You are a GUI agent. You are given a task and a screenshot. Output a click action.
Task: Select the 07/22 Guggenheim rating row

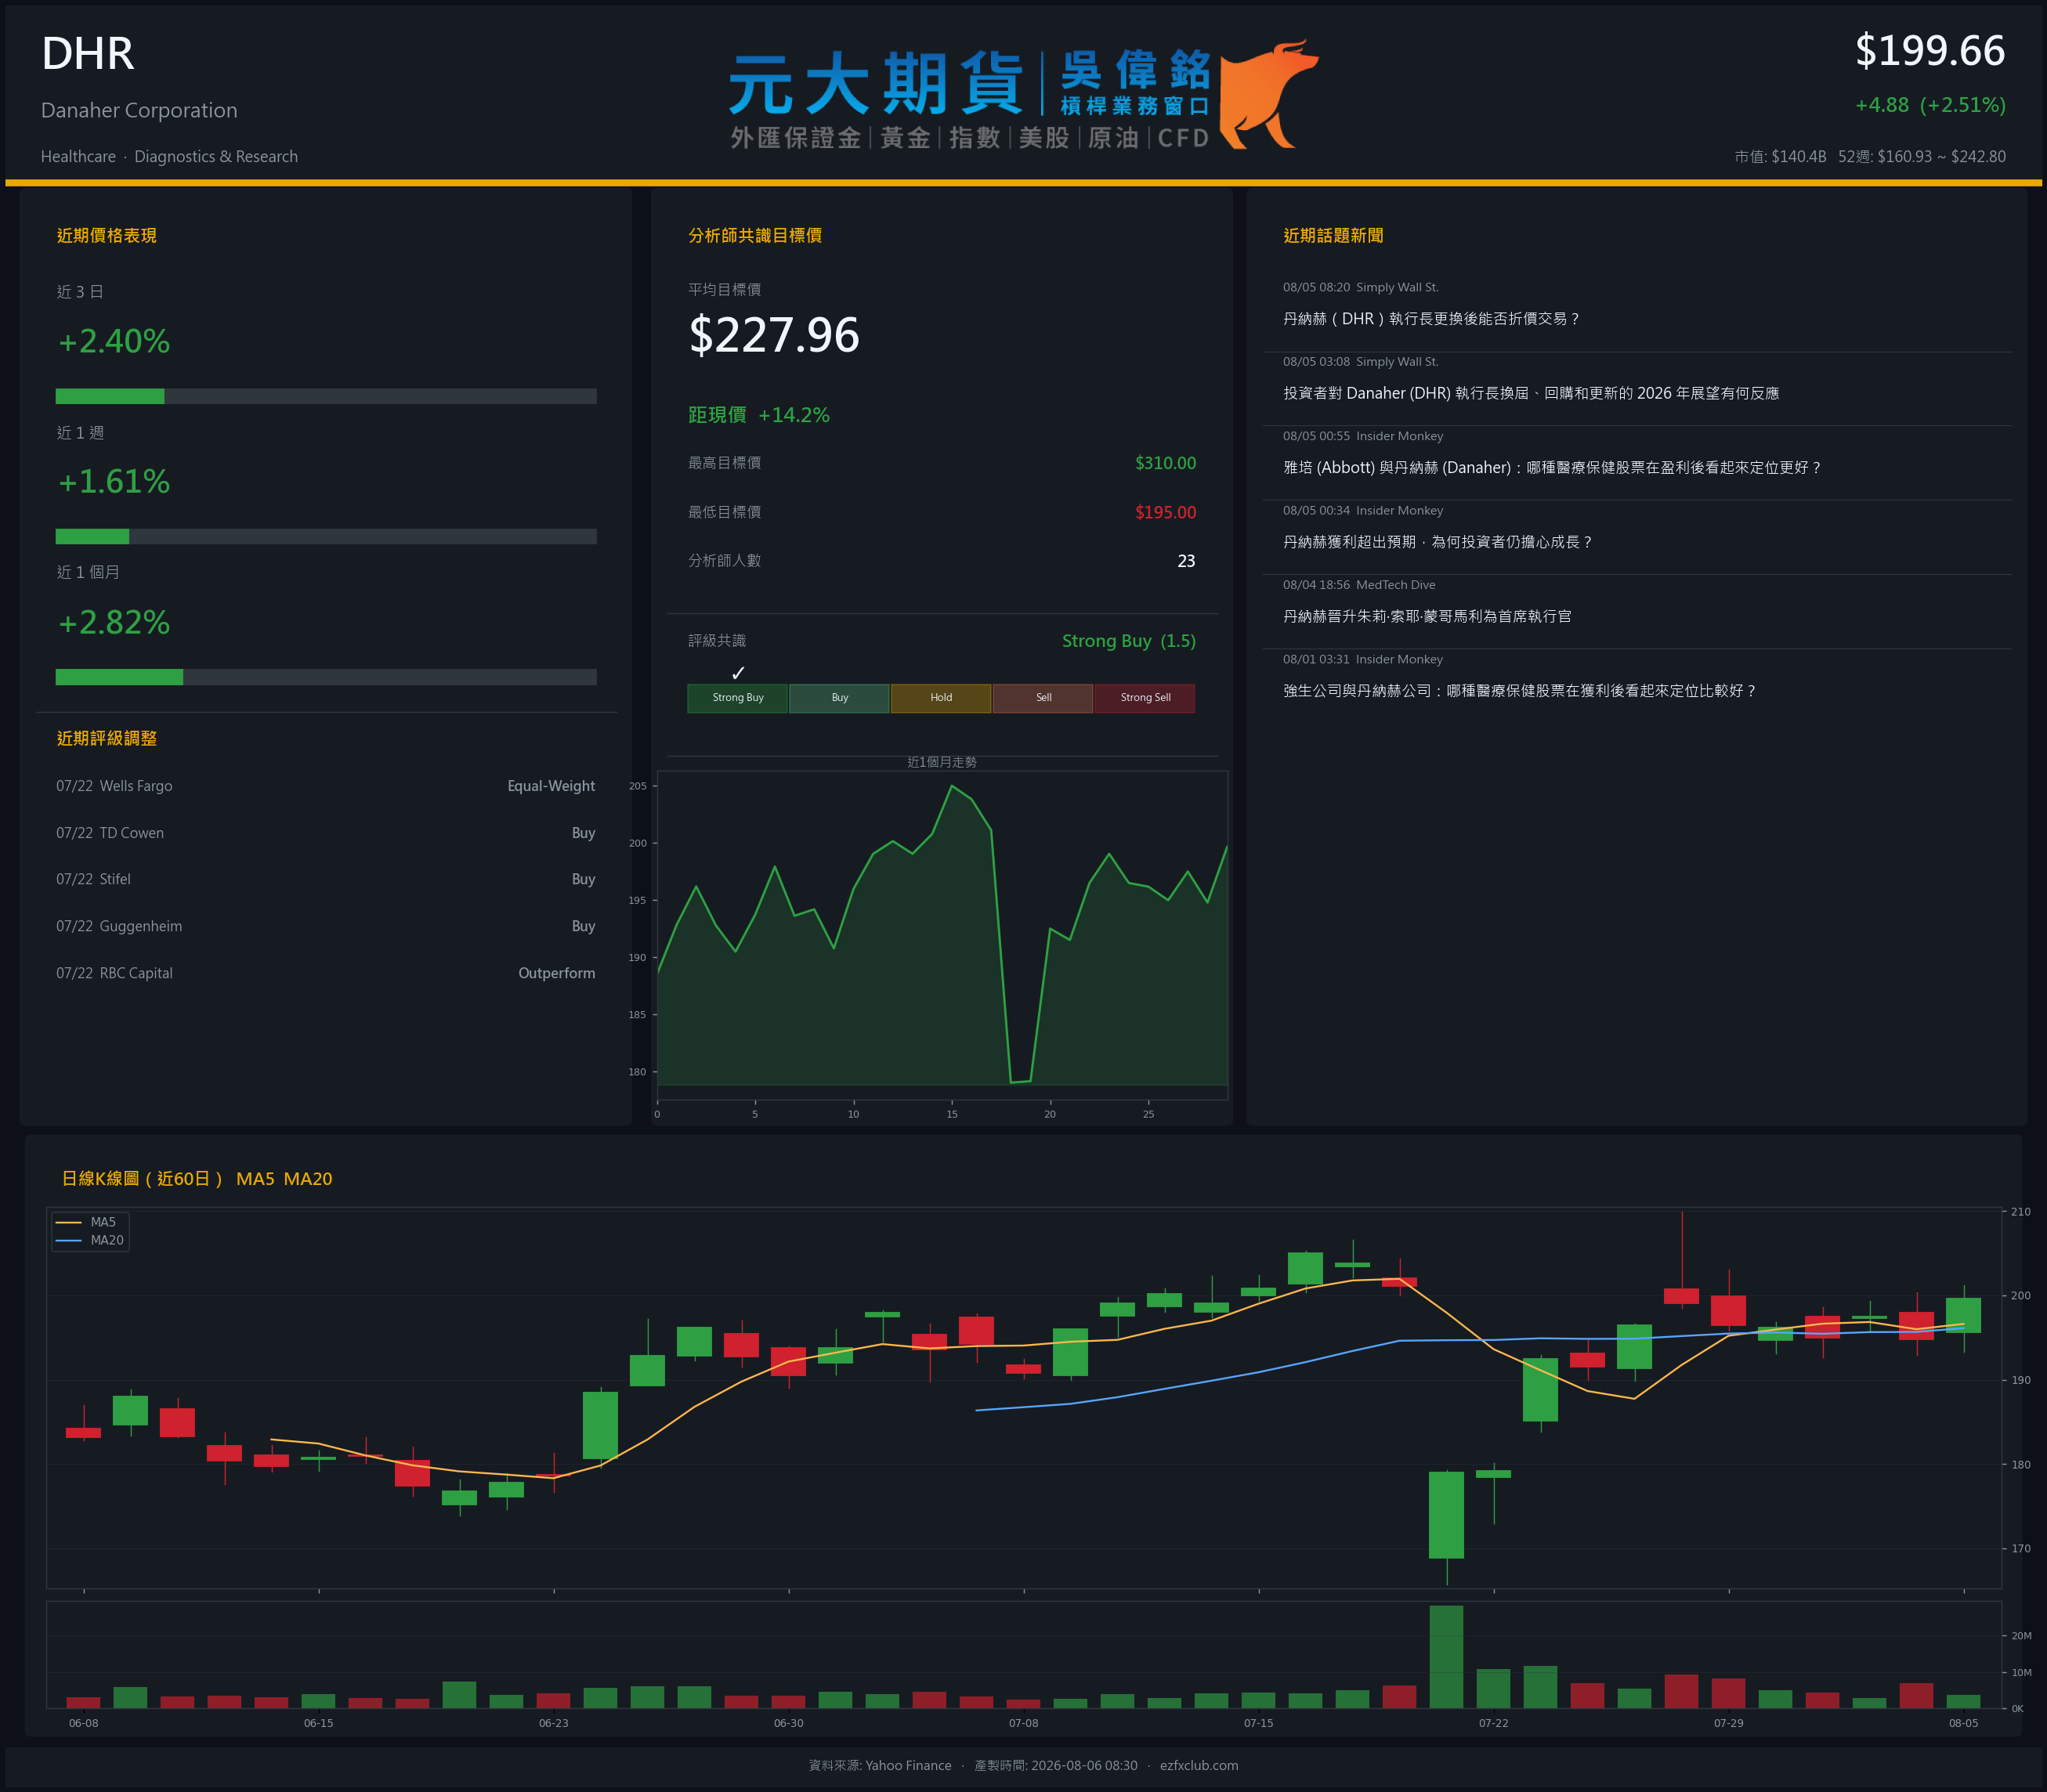click(326, 926)
